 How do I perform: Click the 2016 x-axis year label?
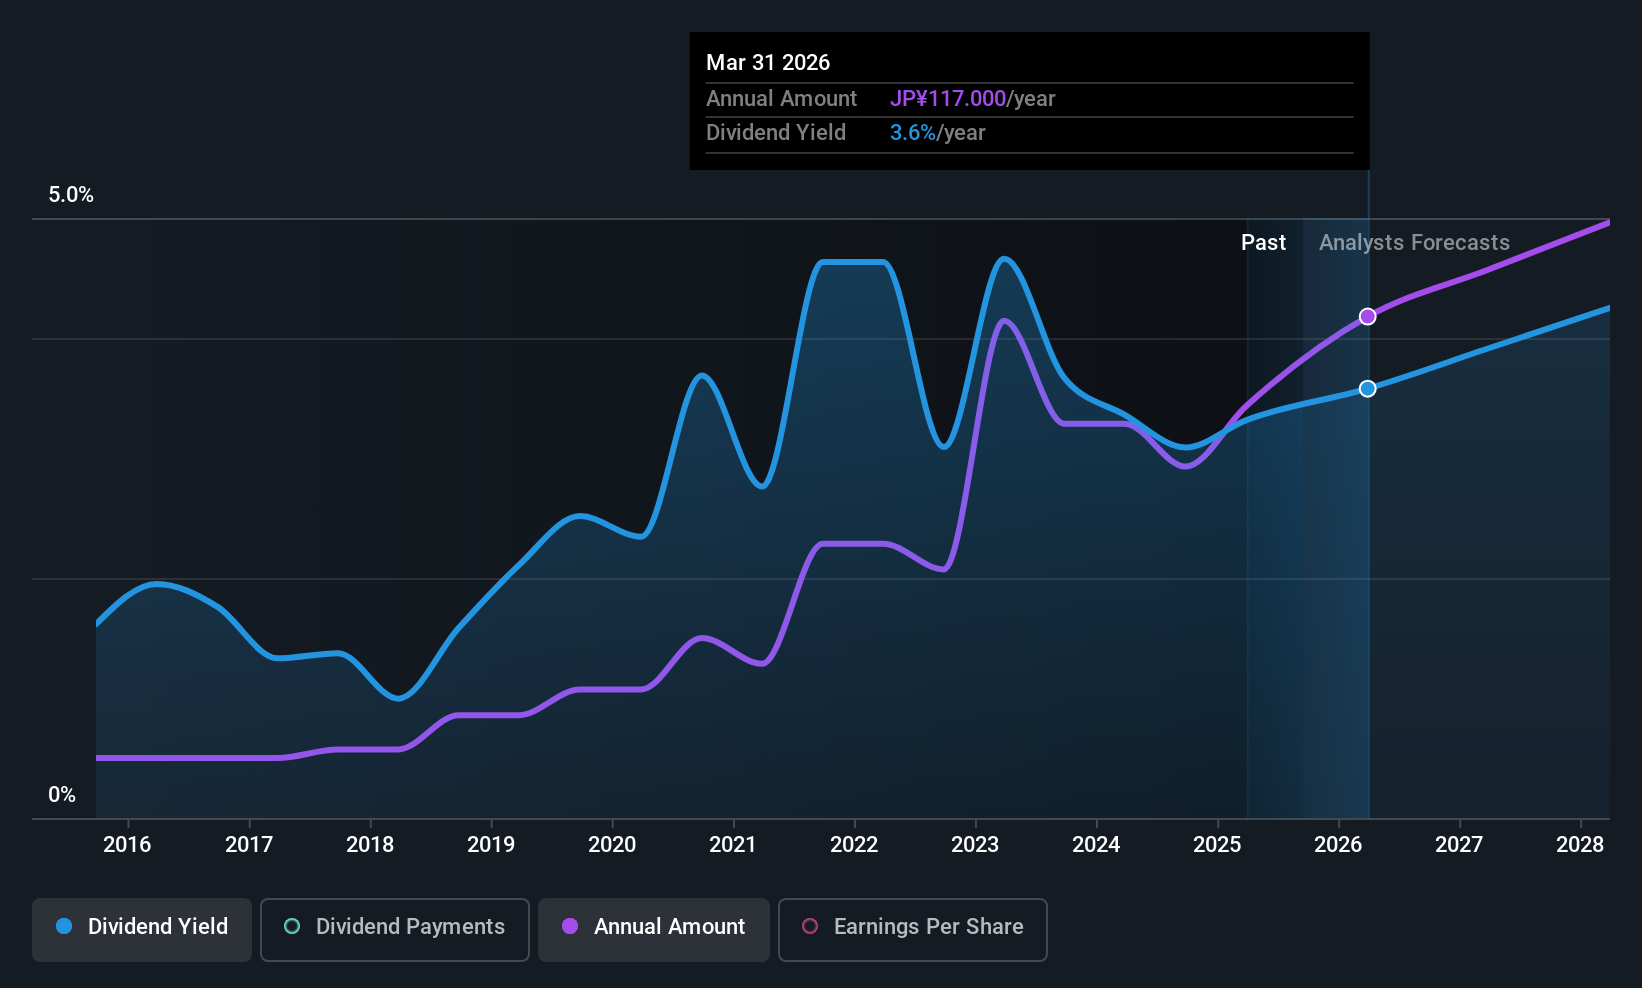coord(127,845)
